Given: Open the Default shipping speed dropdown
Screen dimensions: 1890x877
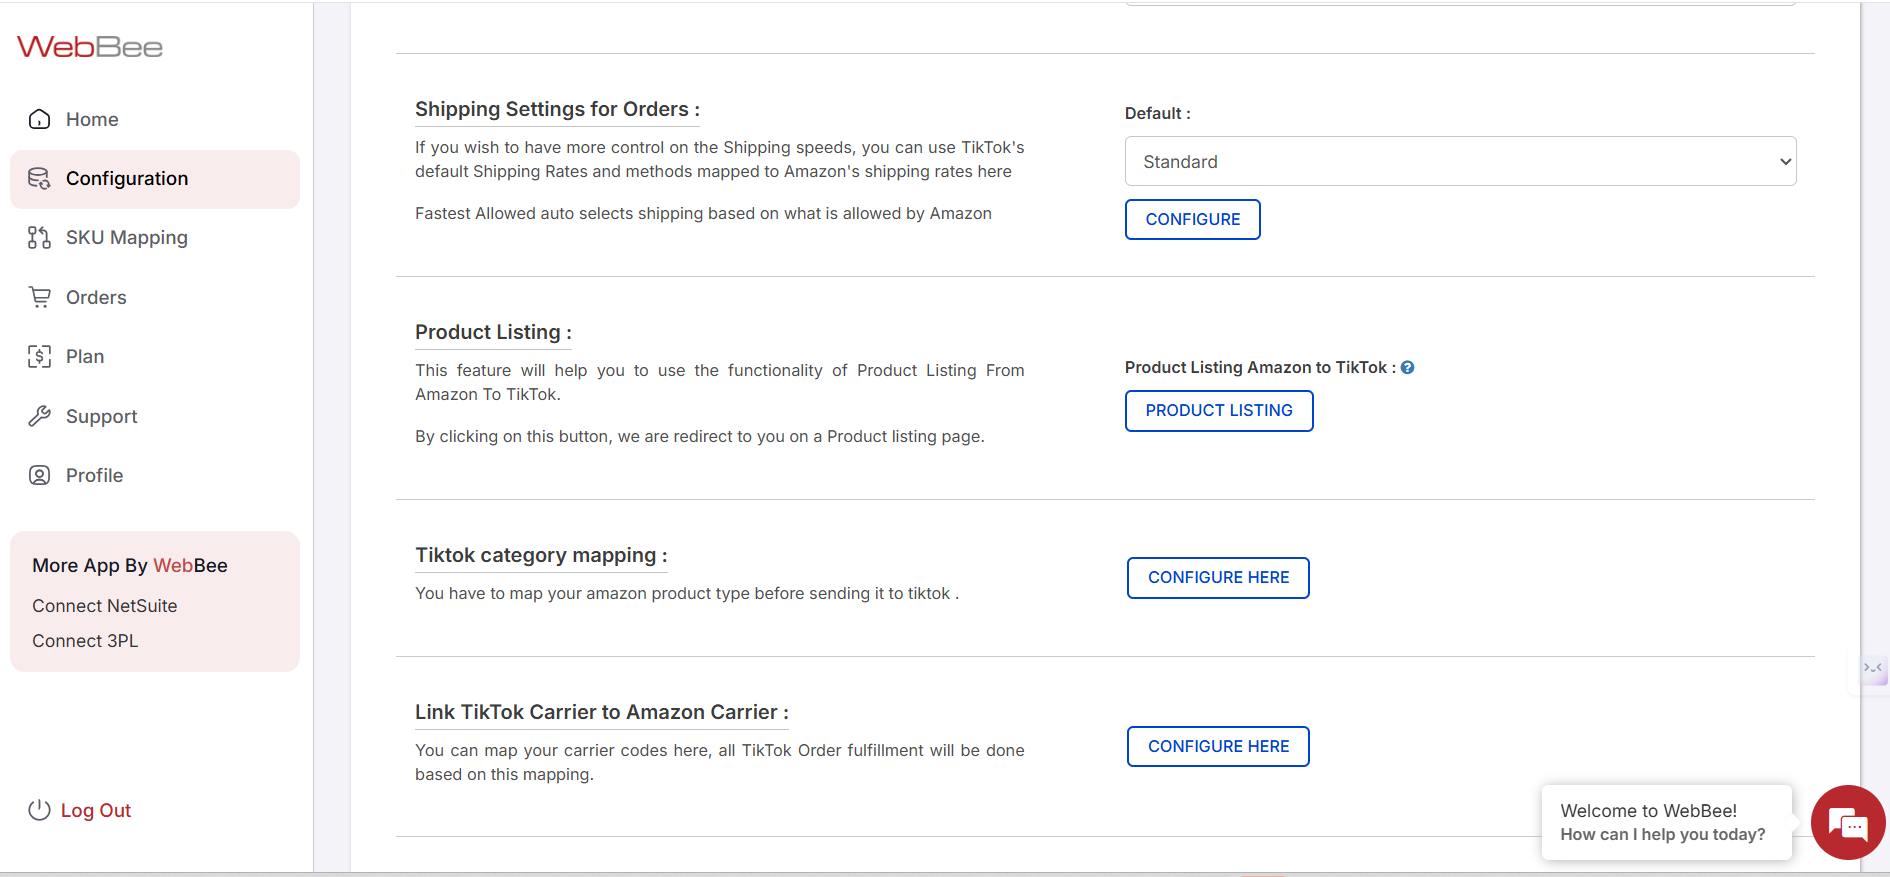Looking at the screenshot, I should [x=1460, y=162].
